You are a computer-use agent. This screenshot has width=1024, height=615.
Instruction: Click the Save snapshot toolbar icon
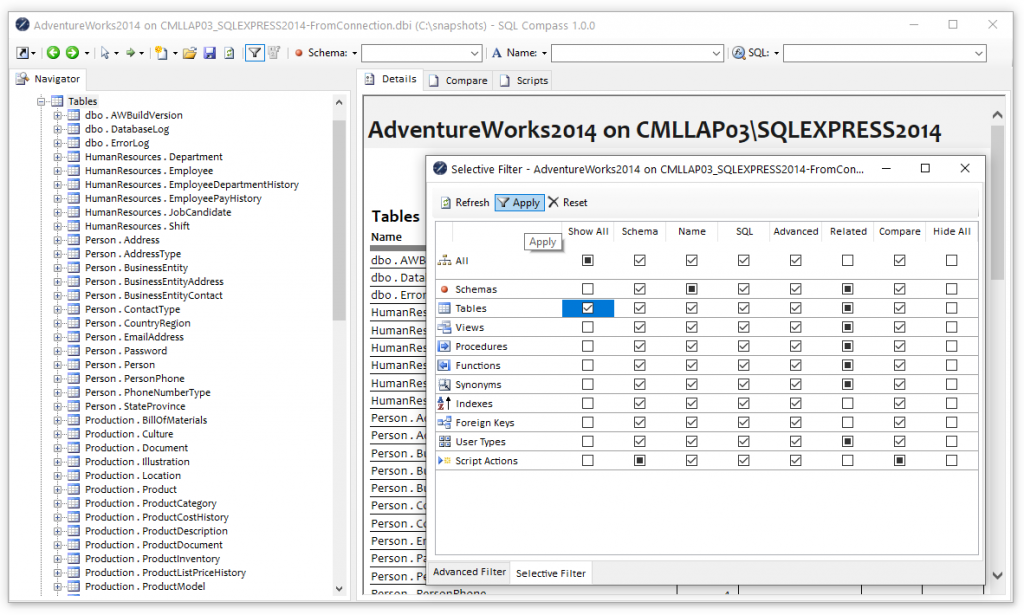210,53
